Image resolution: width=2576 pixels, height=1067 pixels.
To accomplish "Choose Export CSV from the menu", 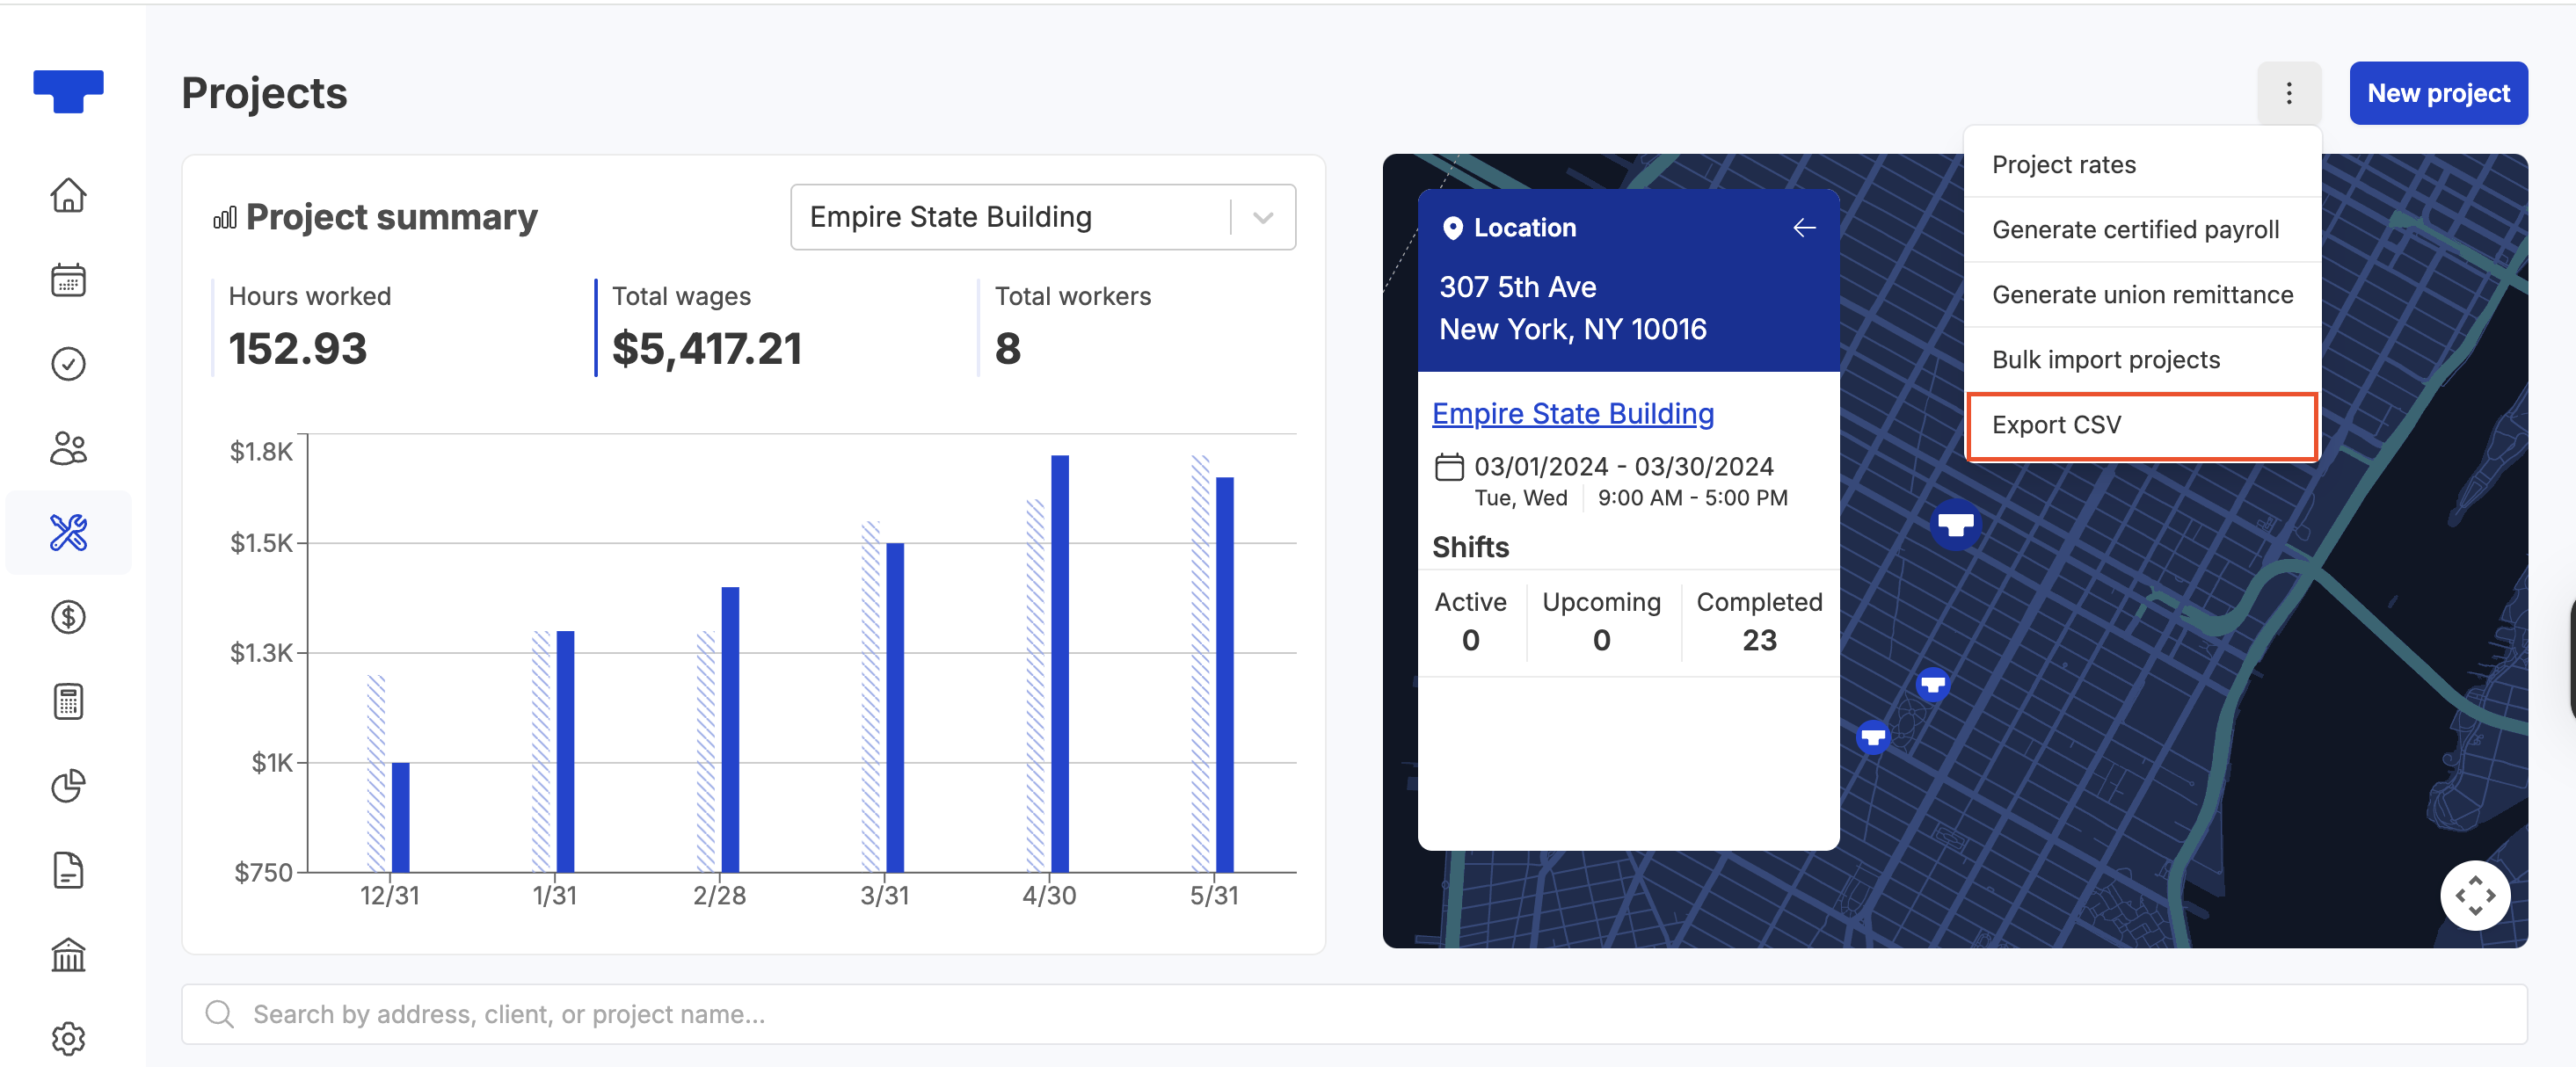I will coord(2142,426).
